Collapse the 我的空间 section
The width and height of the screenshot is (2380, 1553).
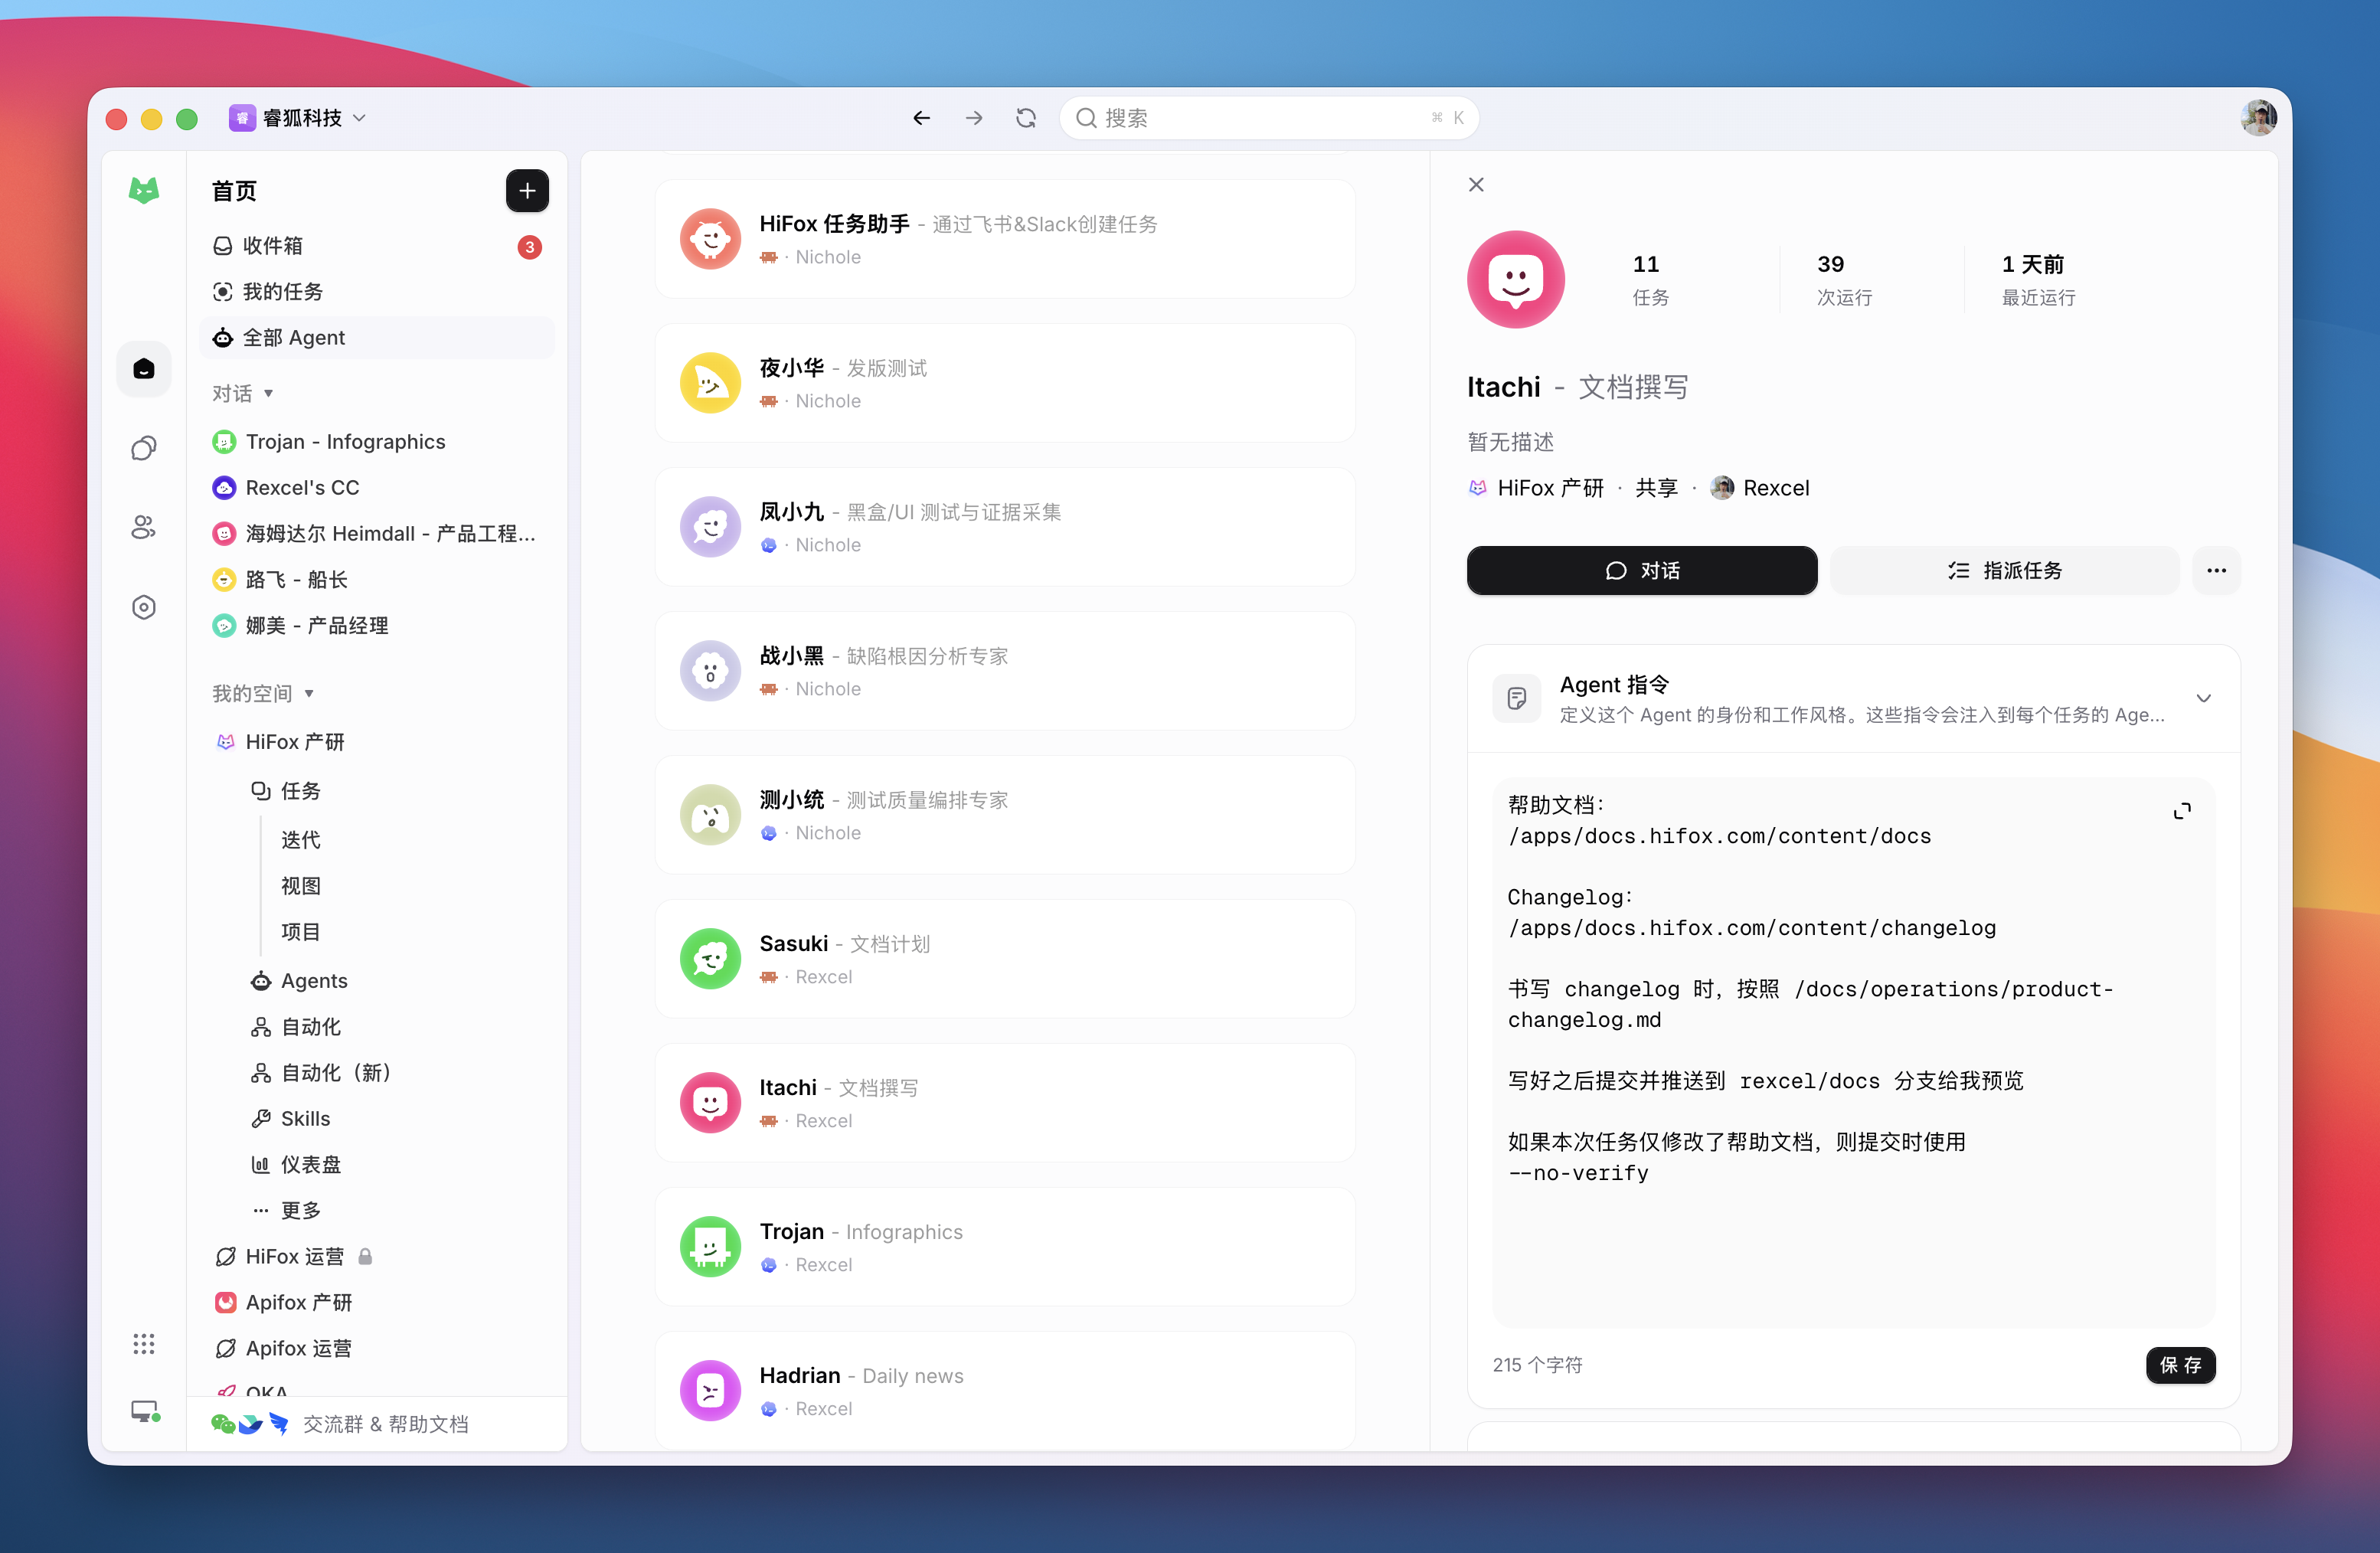[263, 693]
